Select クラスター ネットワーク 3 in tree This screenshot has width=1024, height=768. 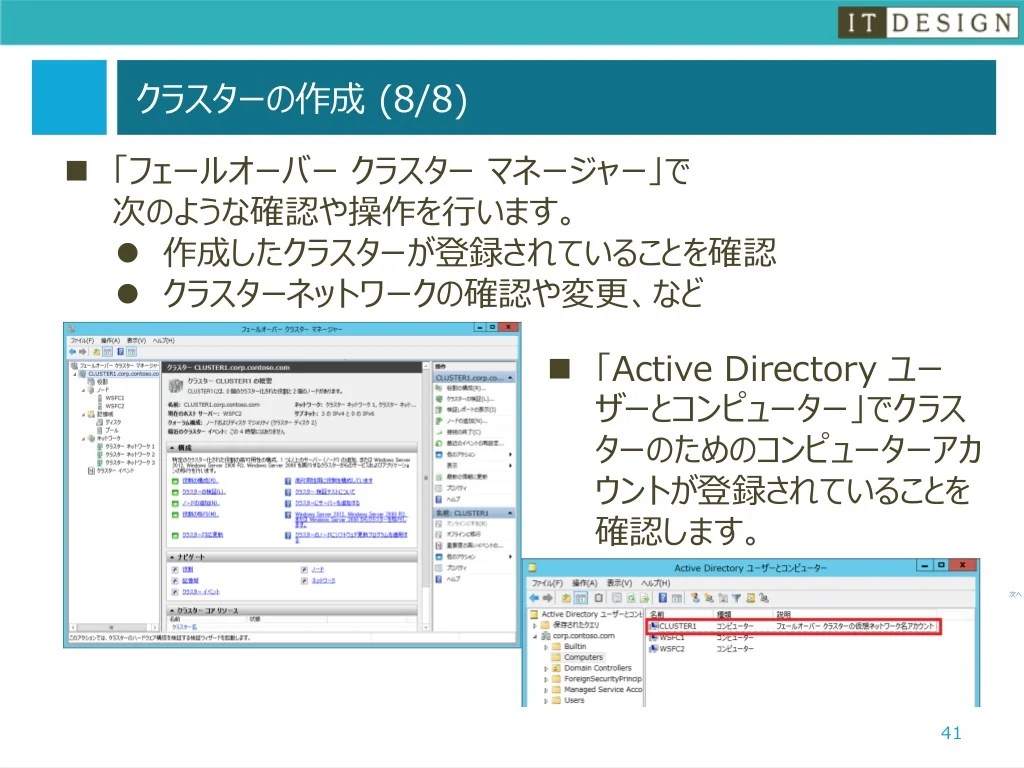(130, 462)
